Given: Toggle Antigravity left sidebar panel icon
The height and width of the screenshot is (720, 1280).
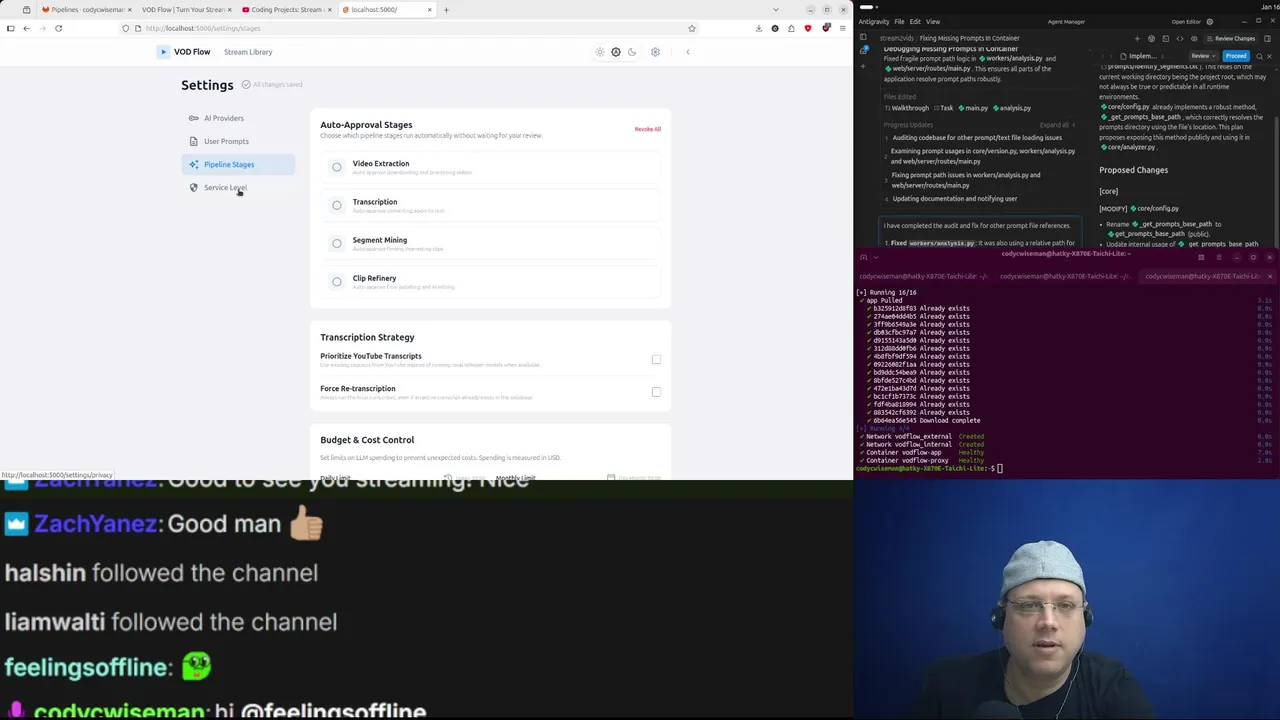Looking at the screenshot, I should (863, 37).
